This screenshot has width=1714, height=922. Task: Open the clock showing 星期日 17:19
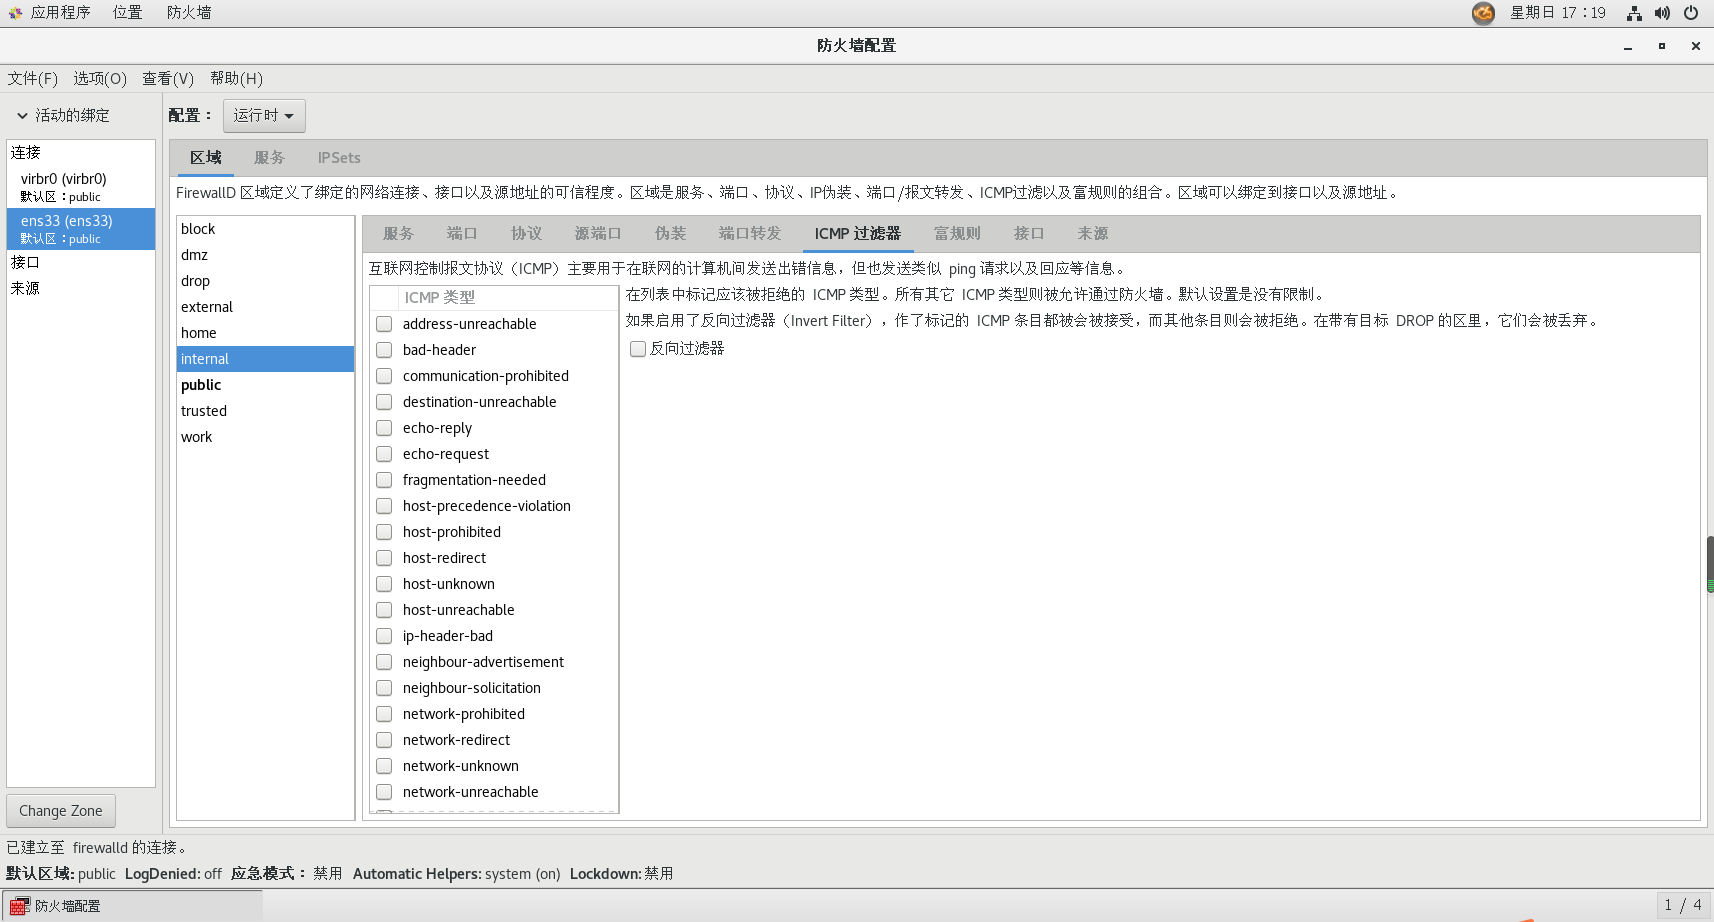(1558, 13)
